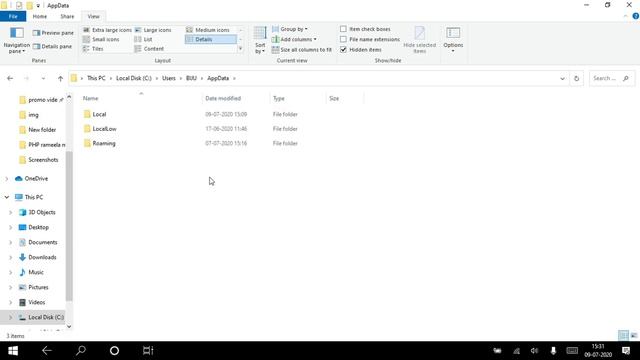Open Cortana from the taskbar
The width and height of the screenshot is (640, 360).
pyautogui.click(x=114, y=351)
